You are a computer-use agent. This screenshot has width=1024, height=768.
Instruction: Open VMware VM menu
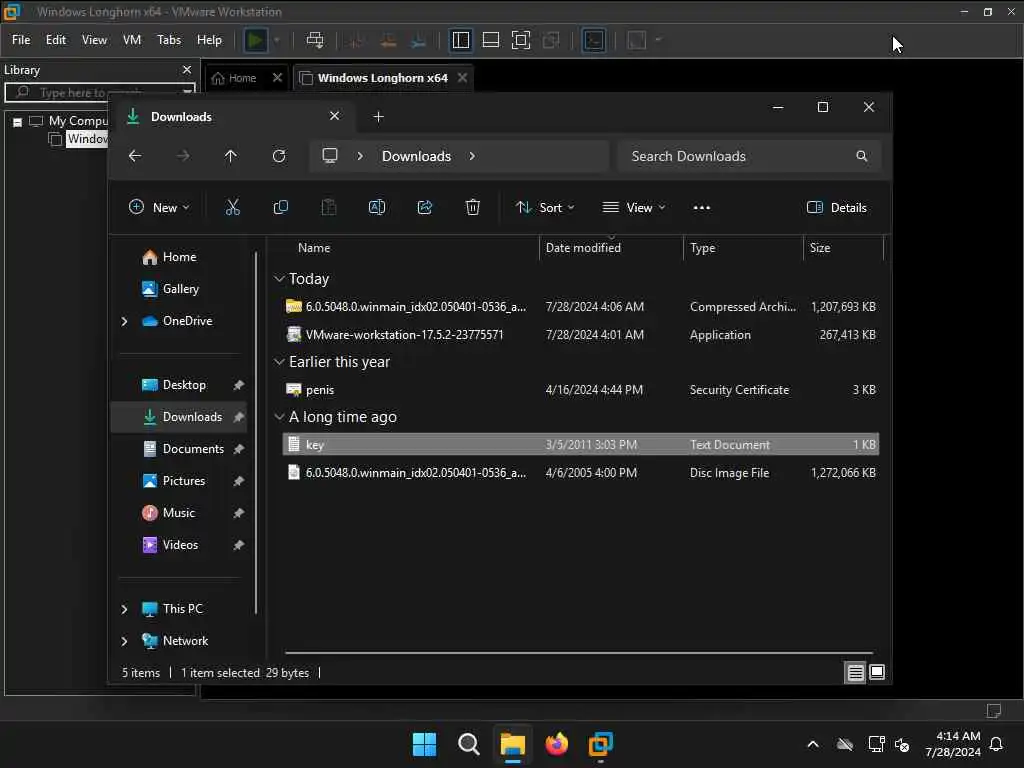[x=132, y=40]
